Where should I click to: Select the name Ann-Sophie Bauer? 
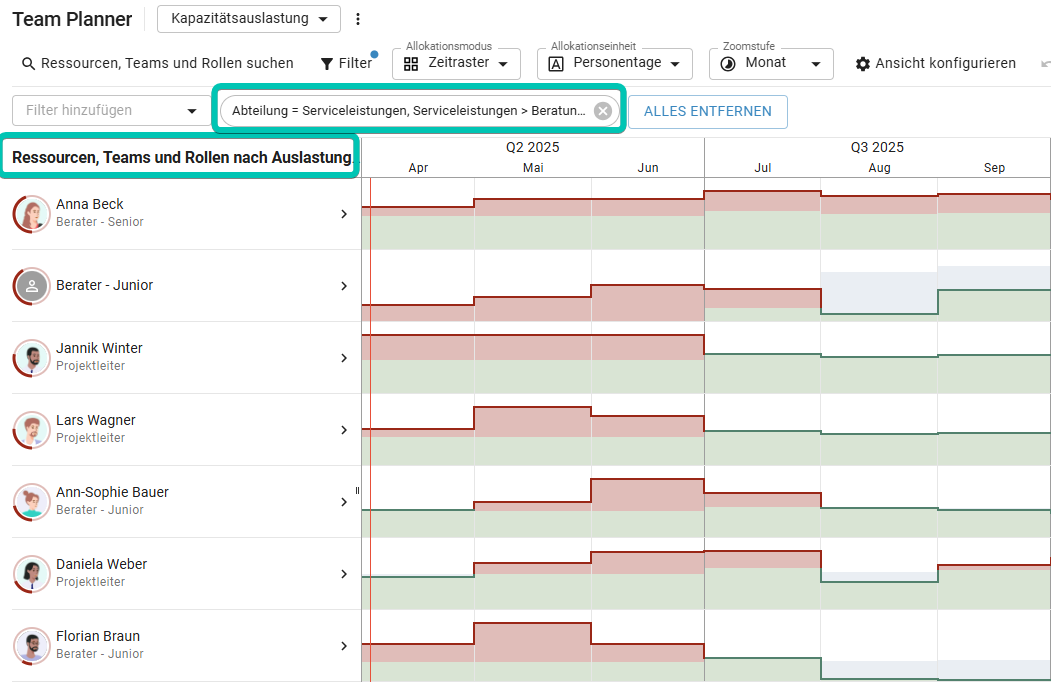tap(113, 492)
